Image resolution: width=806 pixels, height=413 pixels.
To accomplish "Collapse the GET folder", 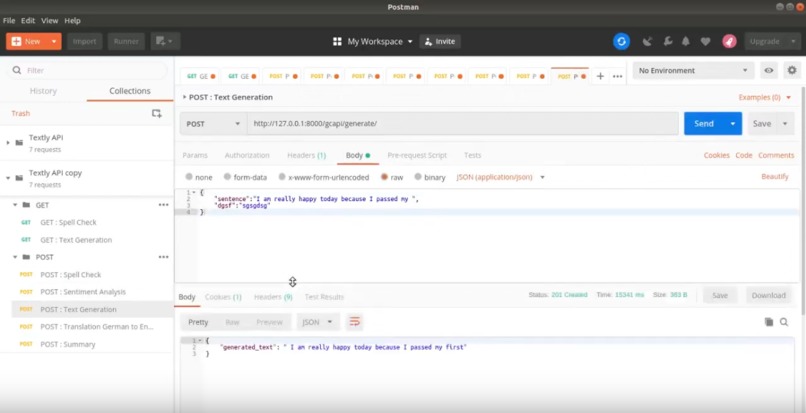I will tap(15, 205).
